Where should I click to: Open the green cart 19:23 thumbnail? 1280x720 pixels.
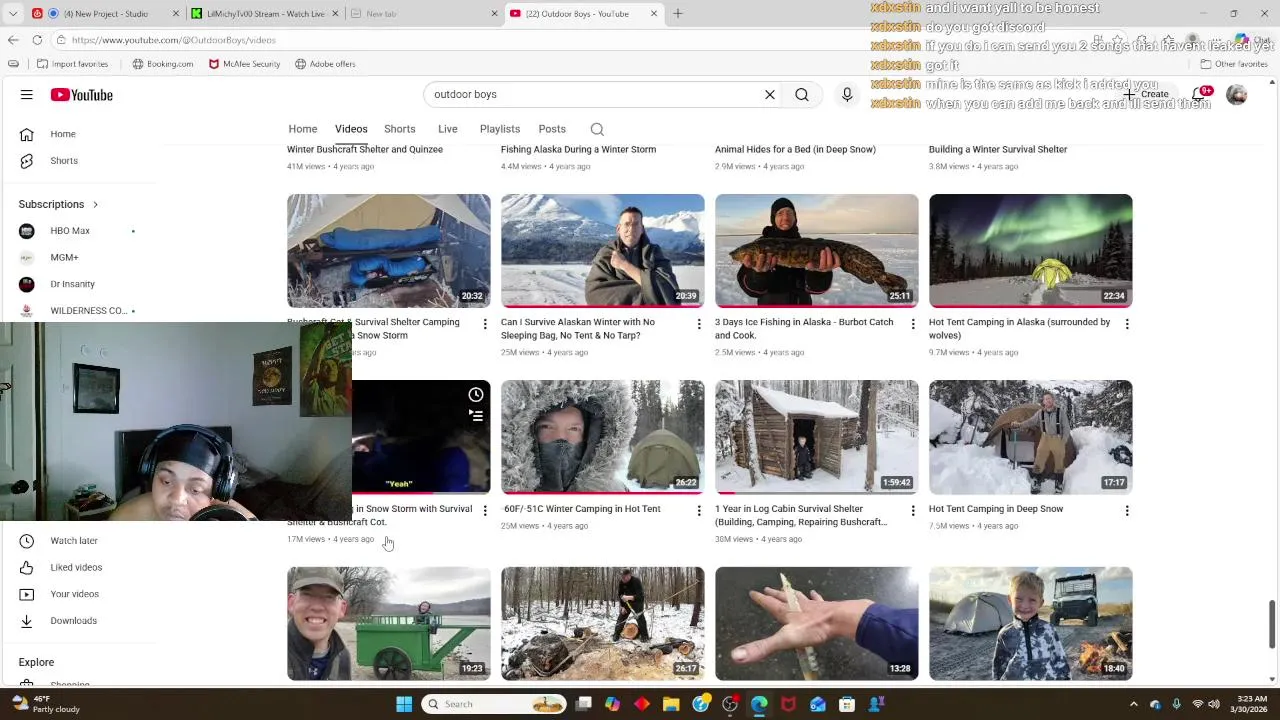coord(389,624)
